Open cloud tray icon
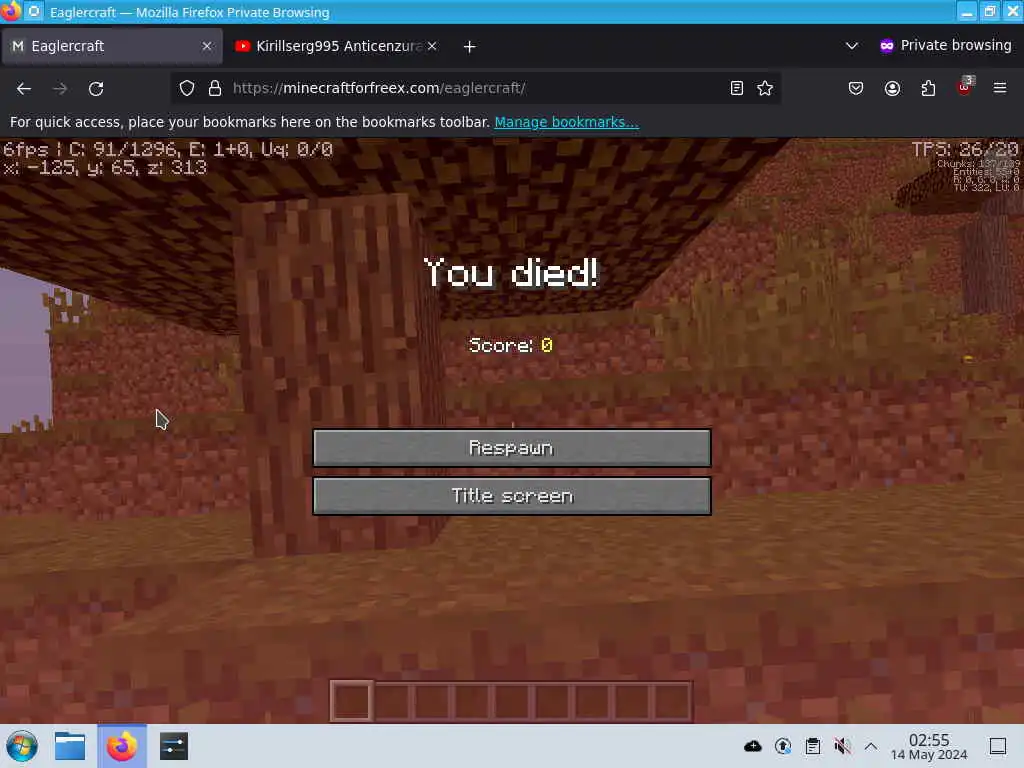 click(x=752, y=746)
